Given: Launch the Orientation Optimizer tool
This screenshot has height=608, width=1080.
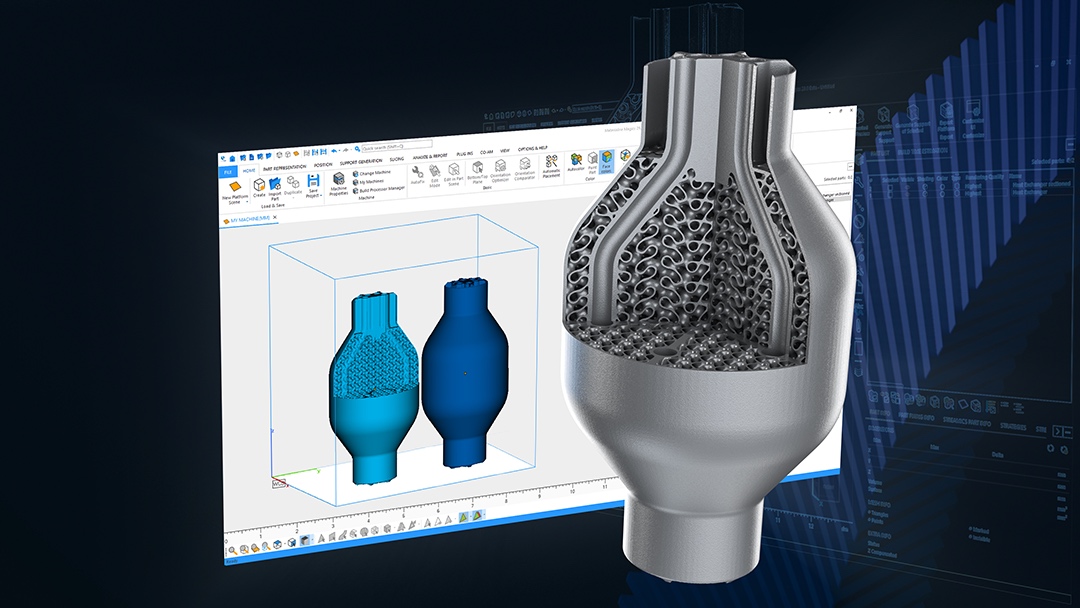Looking at the screenshot, I should click(x=499, y=164).
